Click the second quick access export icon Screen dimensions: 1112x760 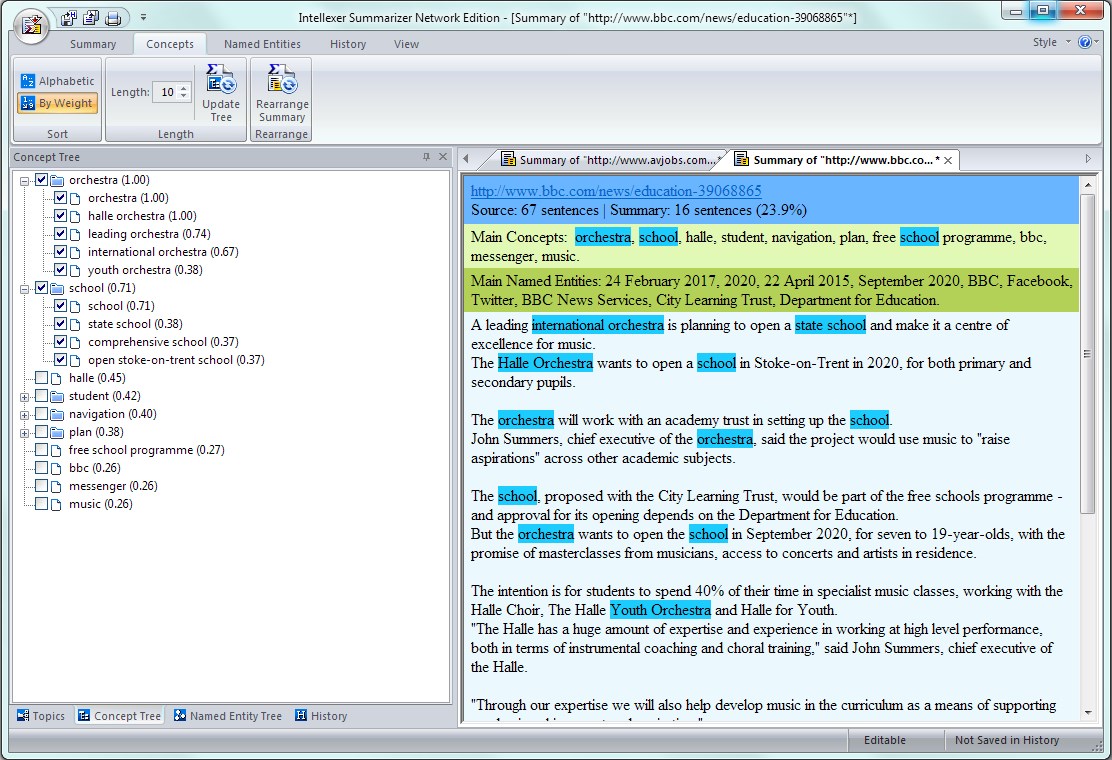tap(90, 17)
